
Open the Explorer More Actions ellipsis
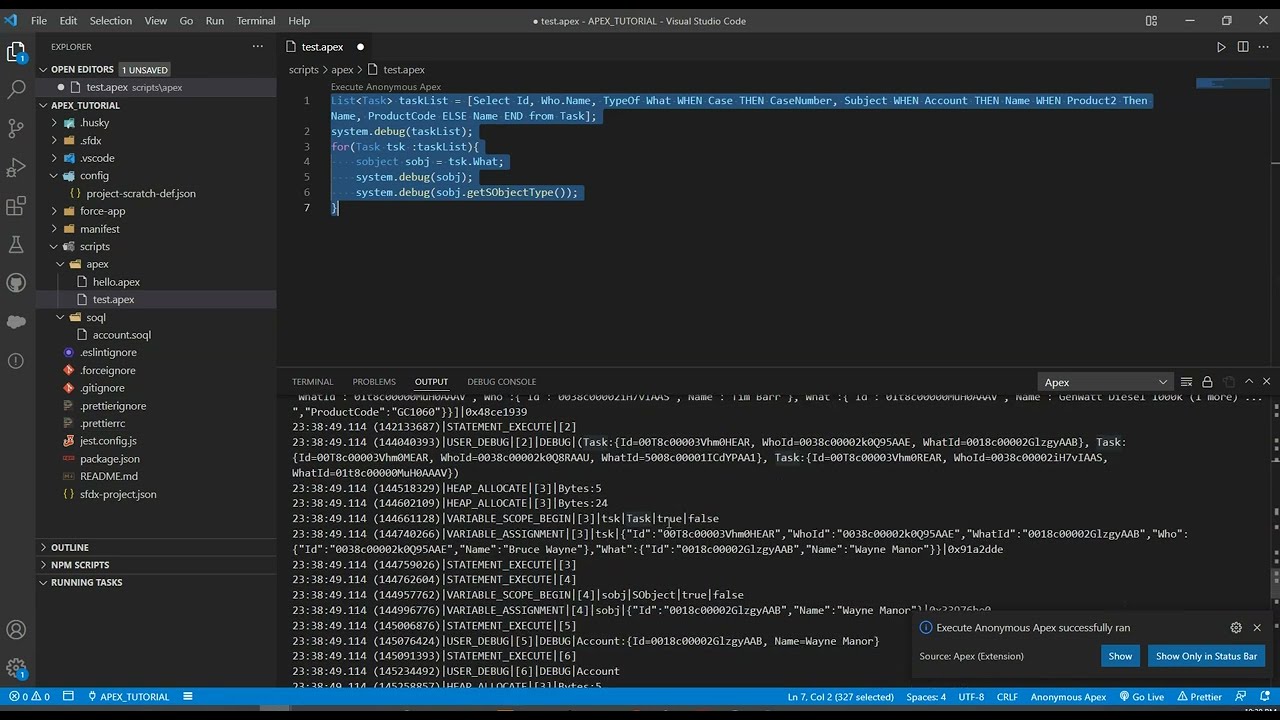point(258,46)
